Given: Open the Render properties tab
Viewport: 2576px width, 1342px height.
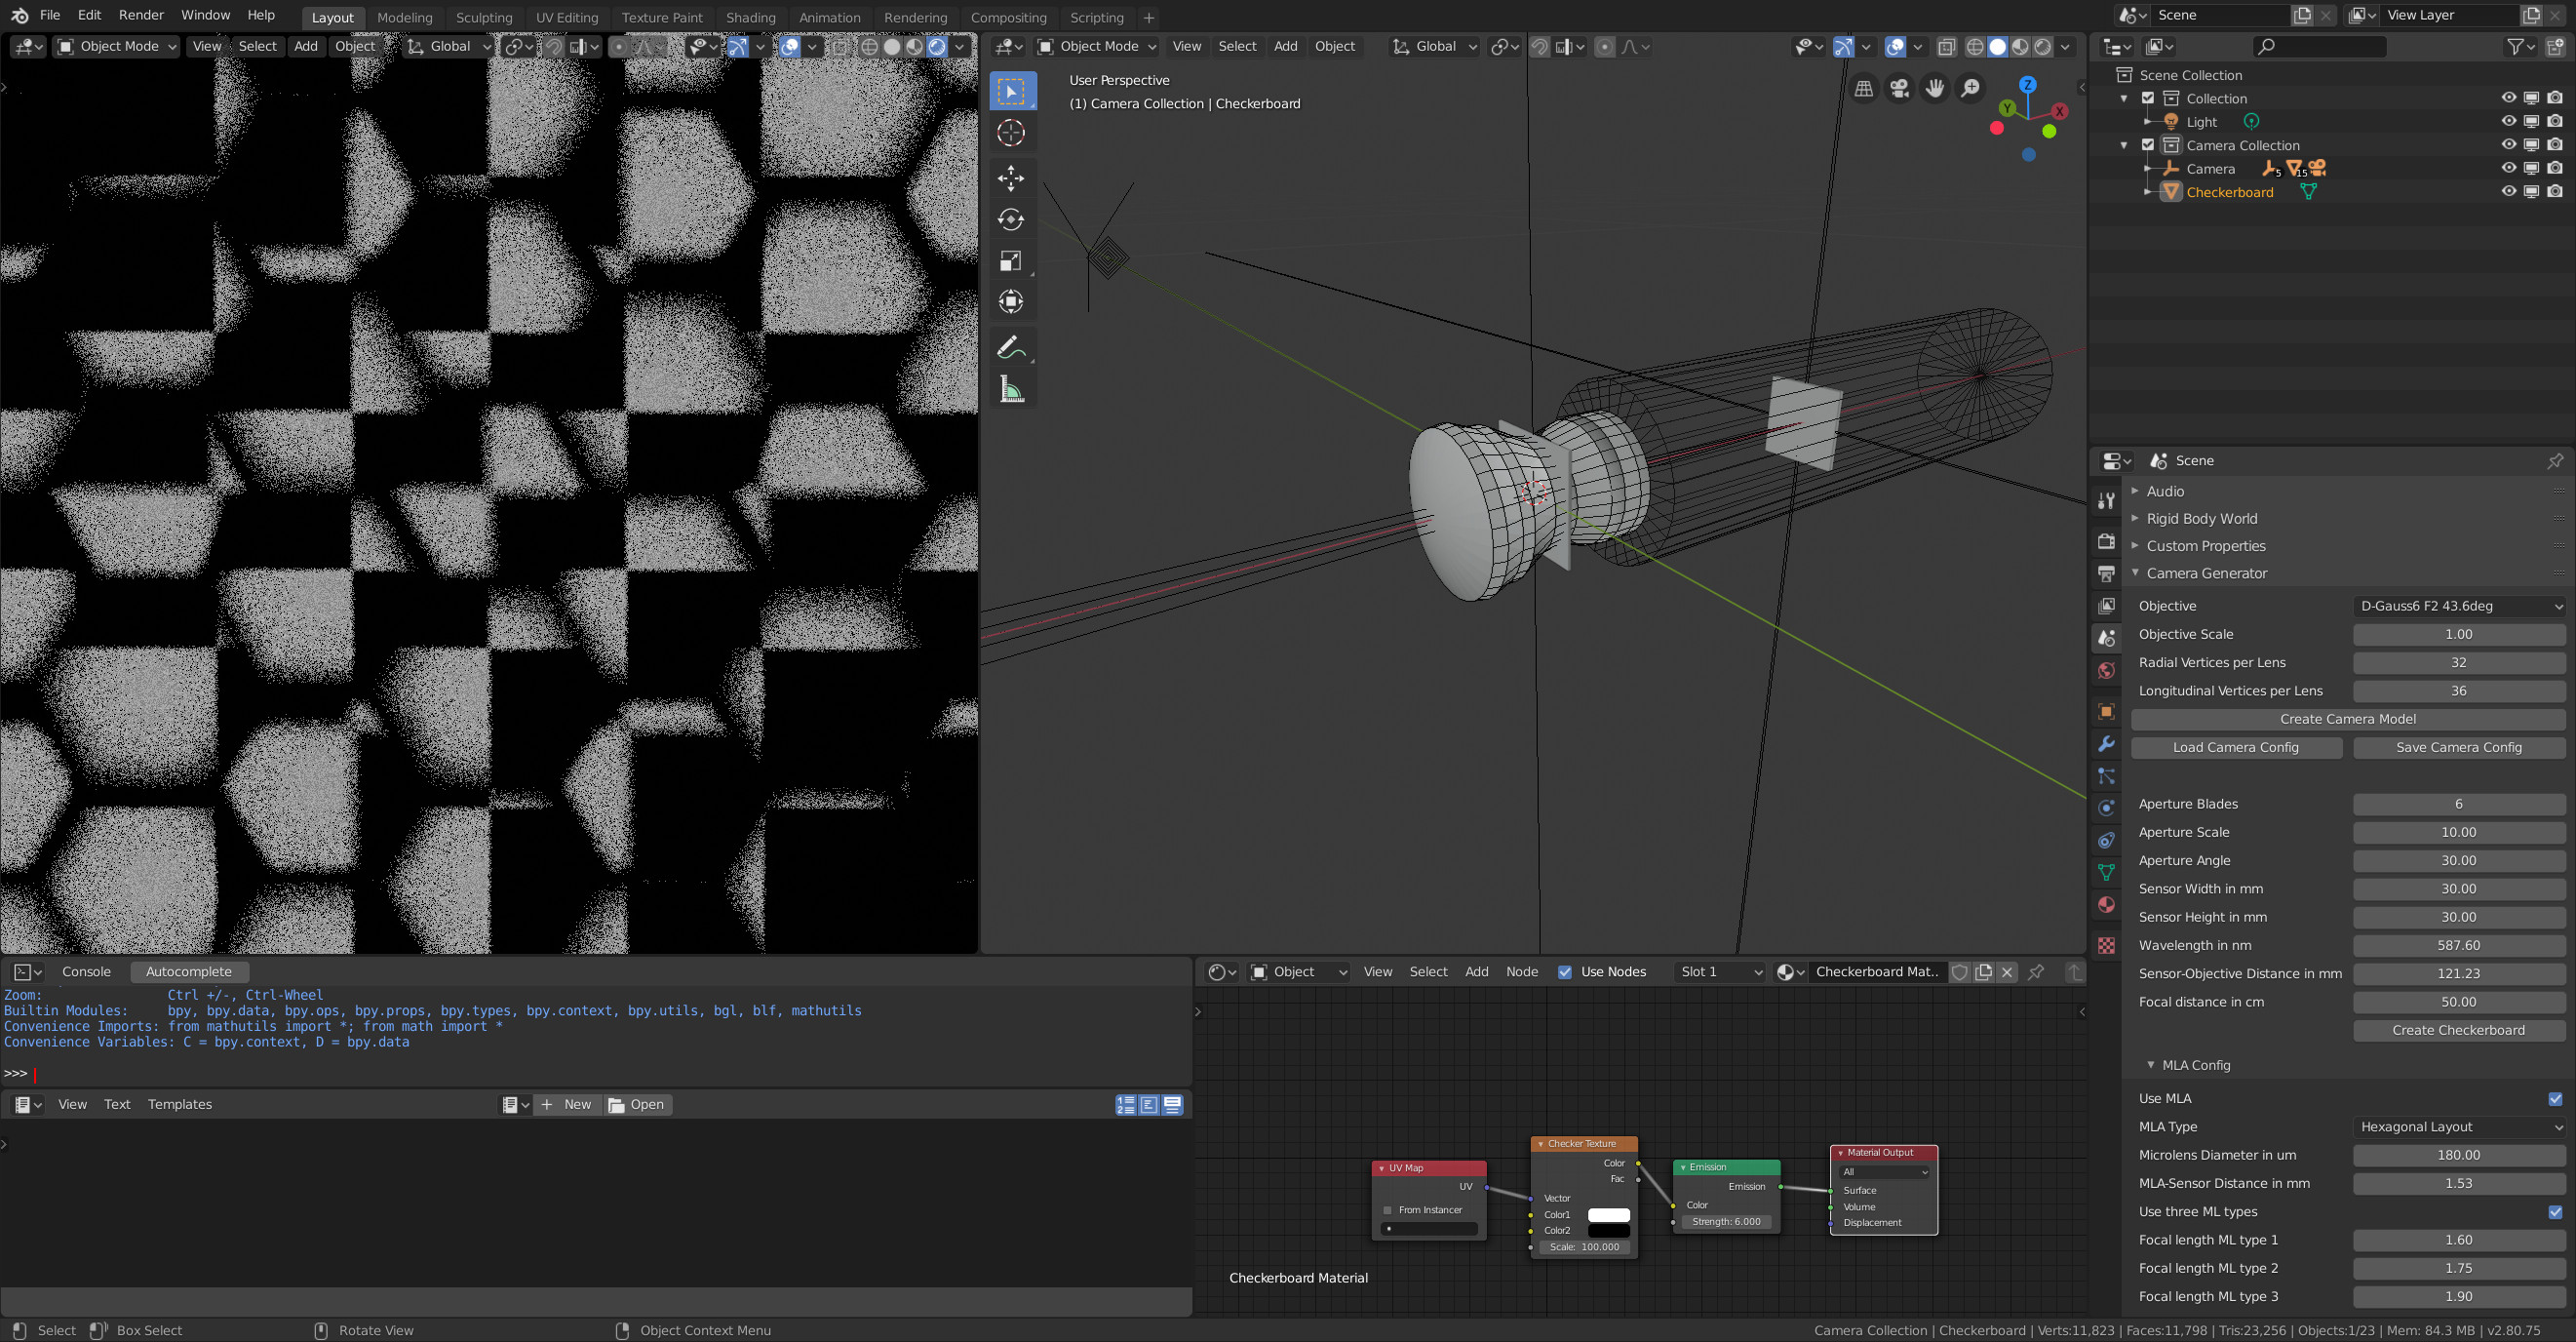Looking at the screenshot, I should pos(2106,540).
